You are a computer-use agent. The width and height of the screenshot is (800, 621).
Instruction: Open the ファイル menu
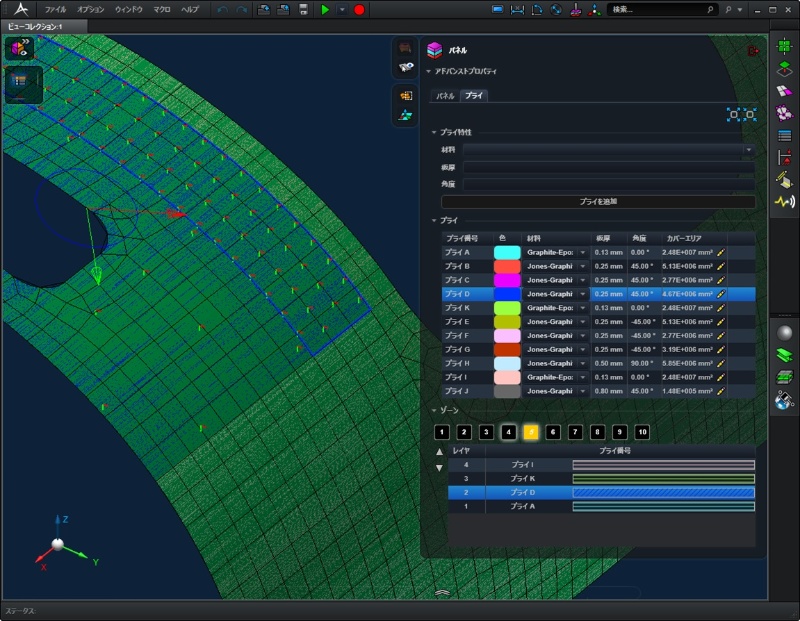(x=55, y=9)
